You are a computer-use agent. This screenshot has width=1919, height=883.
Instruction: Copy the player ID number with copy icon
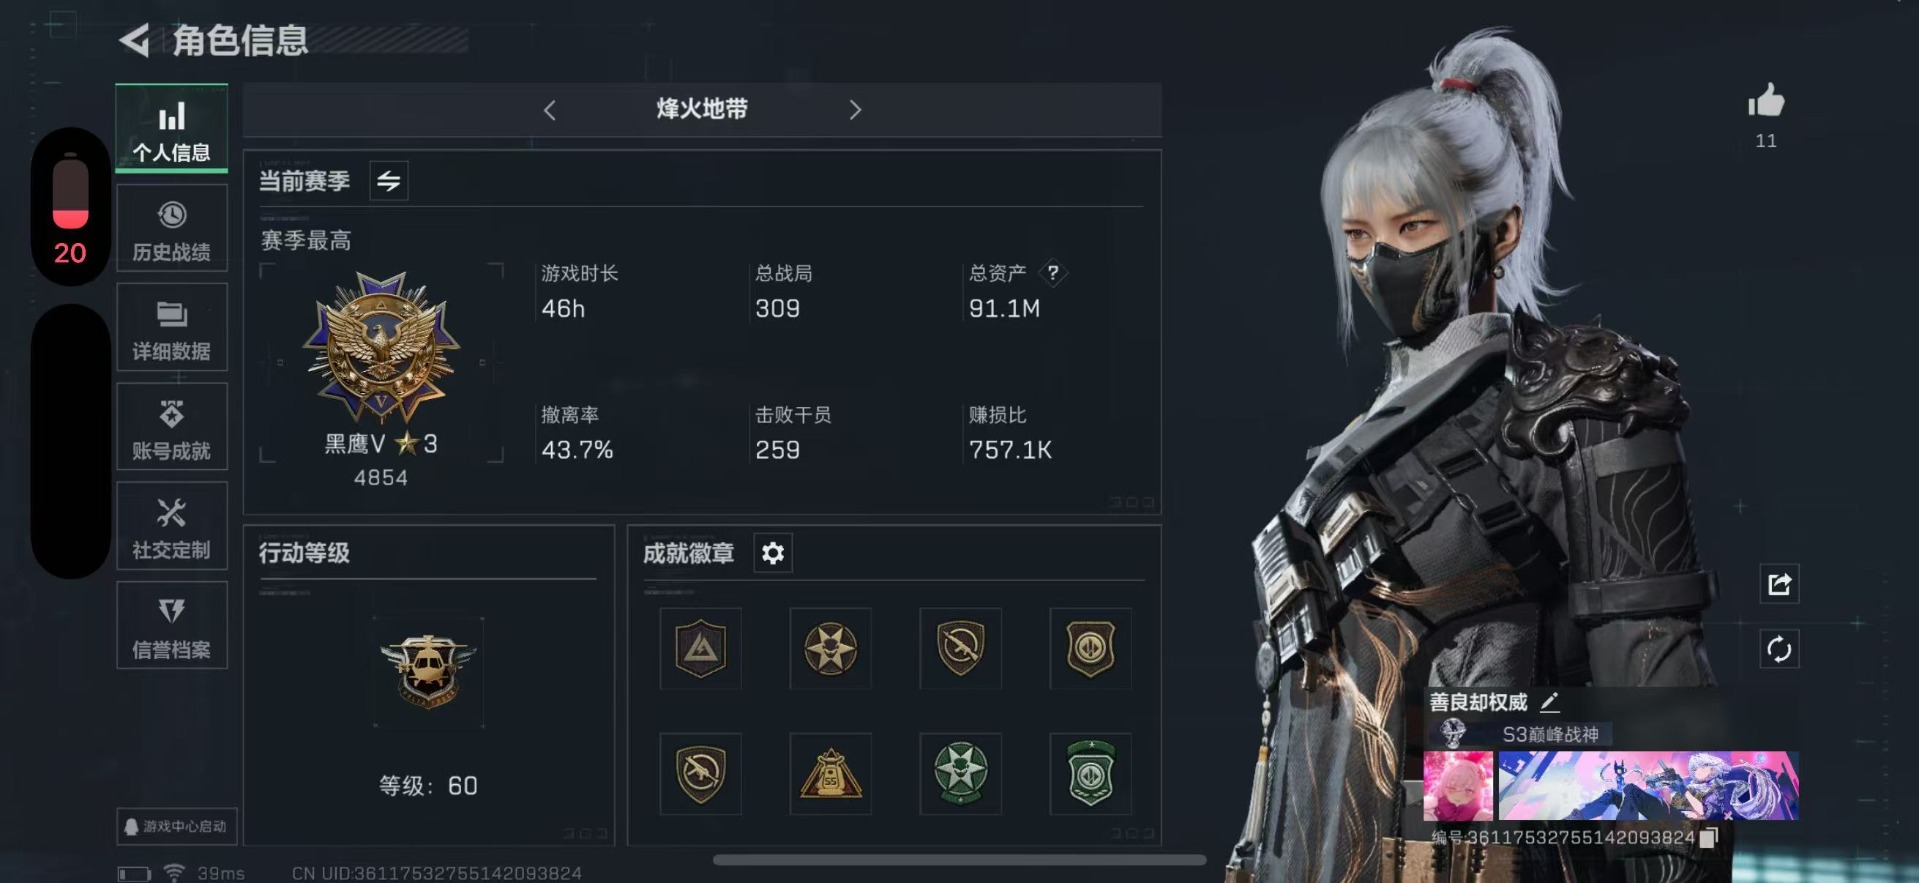(1709, 837)
